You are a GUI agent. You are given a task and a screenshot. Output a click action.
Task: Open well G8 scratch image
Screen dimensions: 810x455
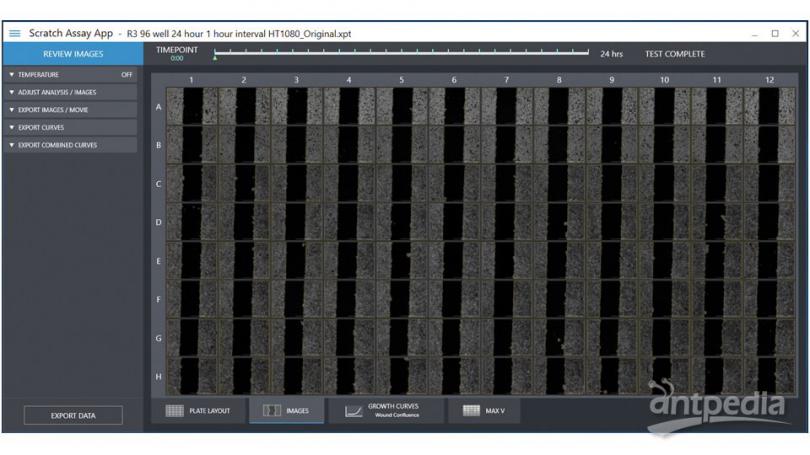tap(559, 338)
